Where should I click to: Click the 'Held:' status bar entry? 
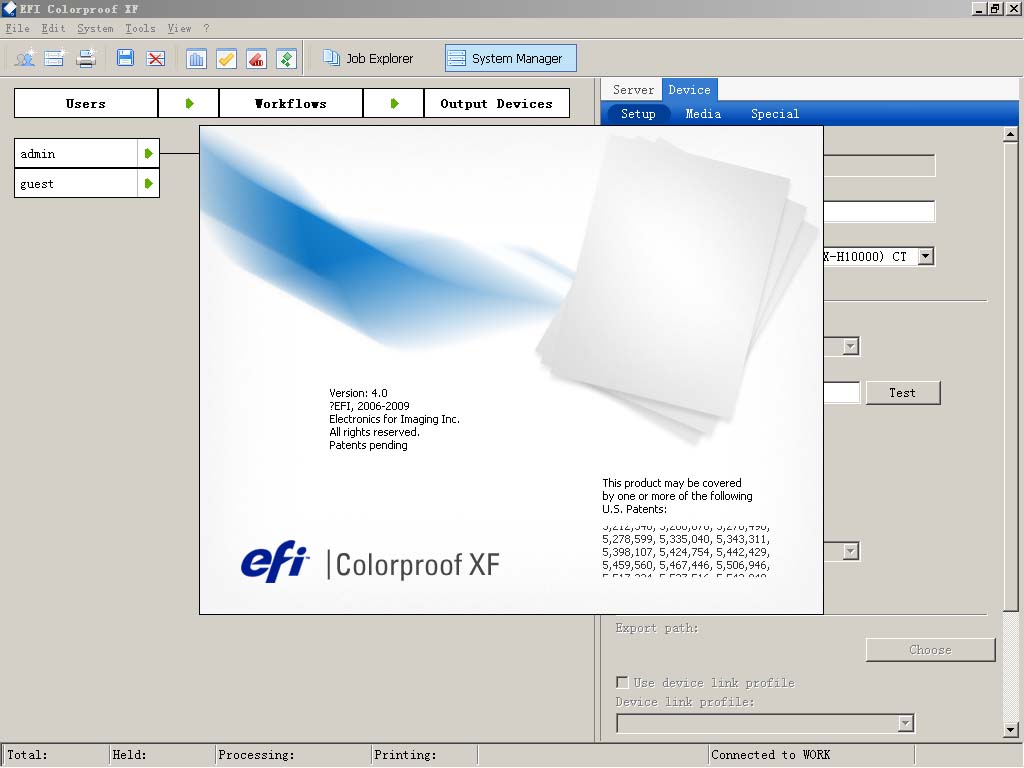tap(129, 754)
